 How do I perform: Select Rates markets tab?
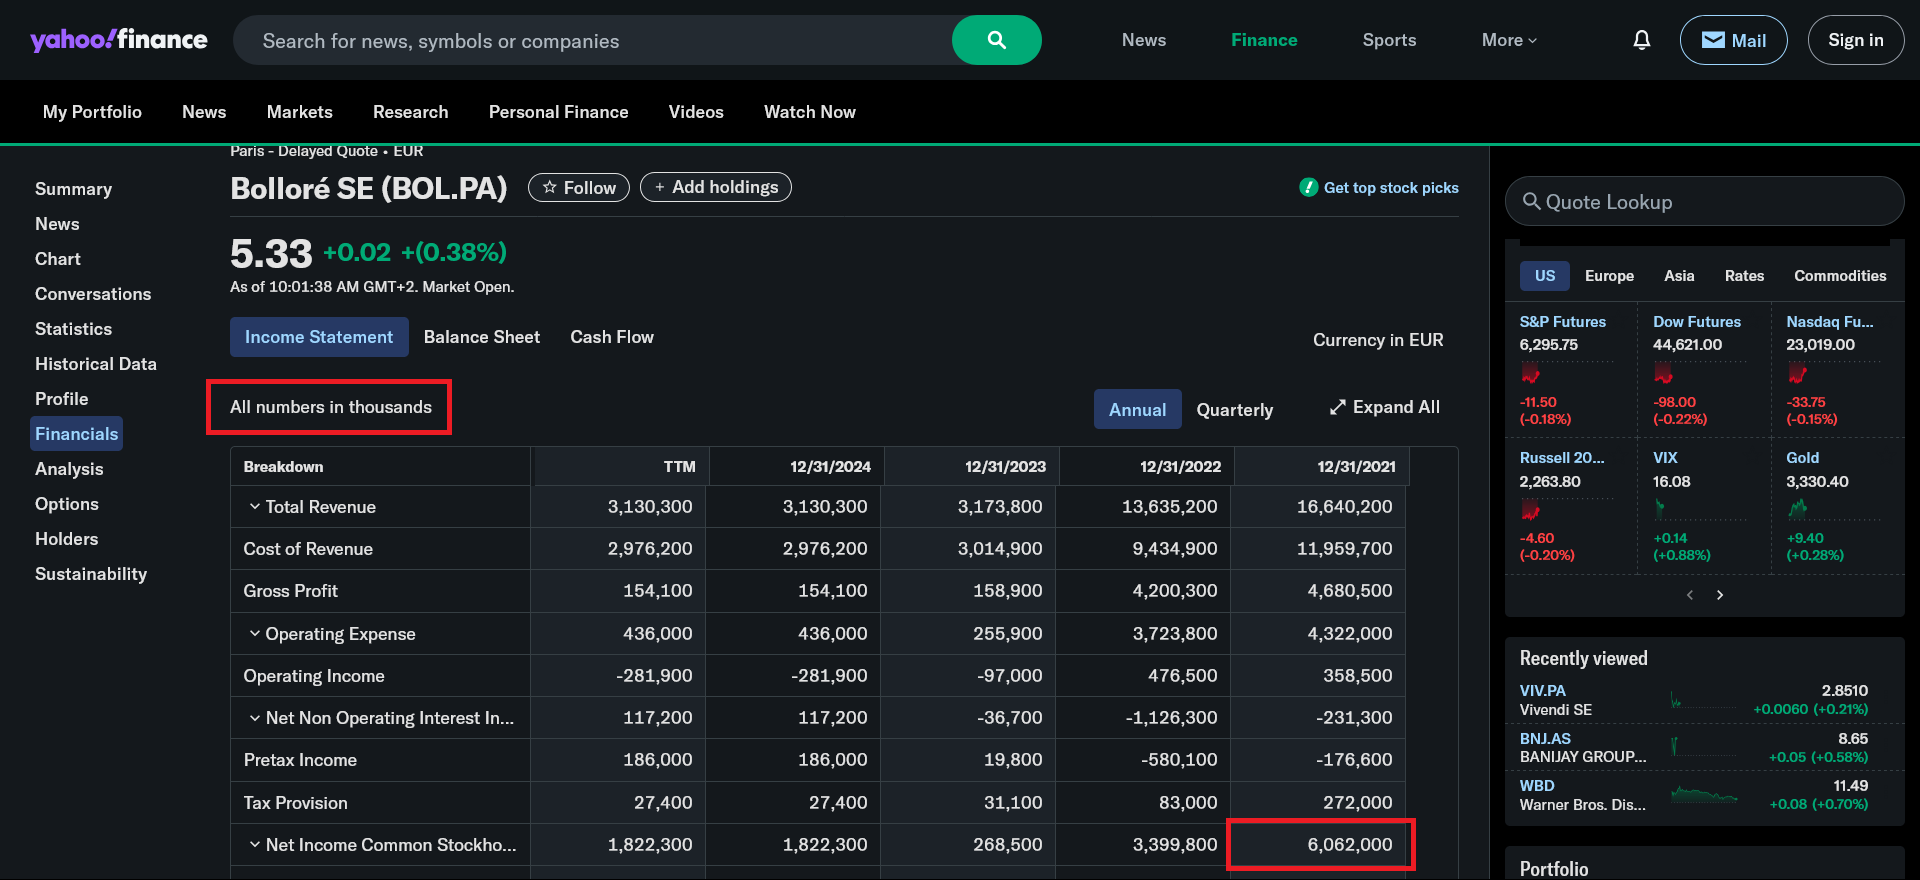click(1744, 276)
